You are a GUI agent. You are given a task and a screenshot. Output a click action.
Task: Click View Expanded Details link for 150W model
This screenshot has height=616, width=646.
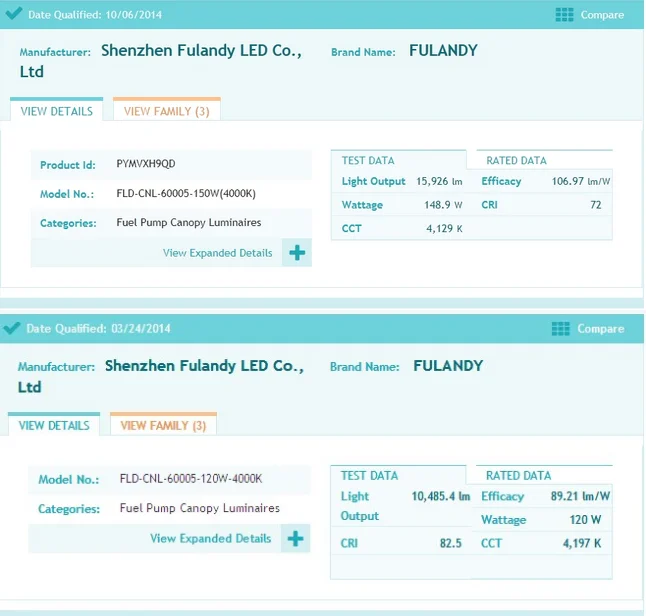[217, 253]
